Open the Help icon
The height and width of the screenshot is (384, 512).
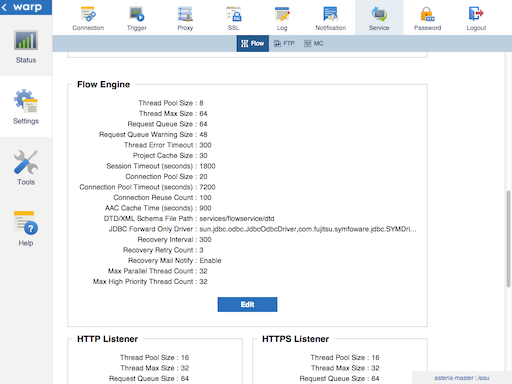tap(26, 223)
